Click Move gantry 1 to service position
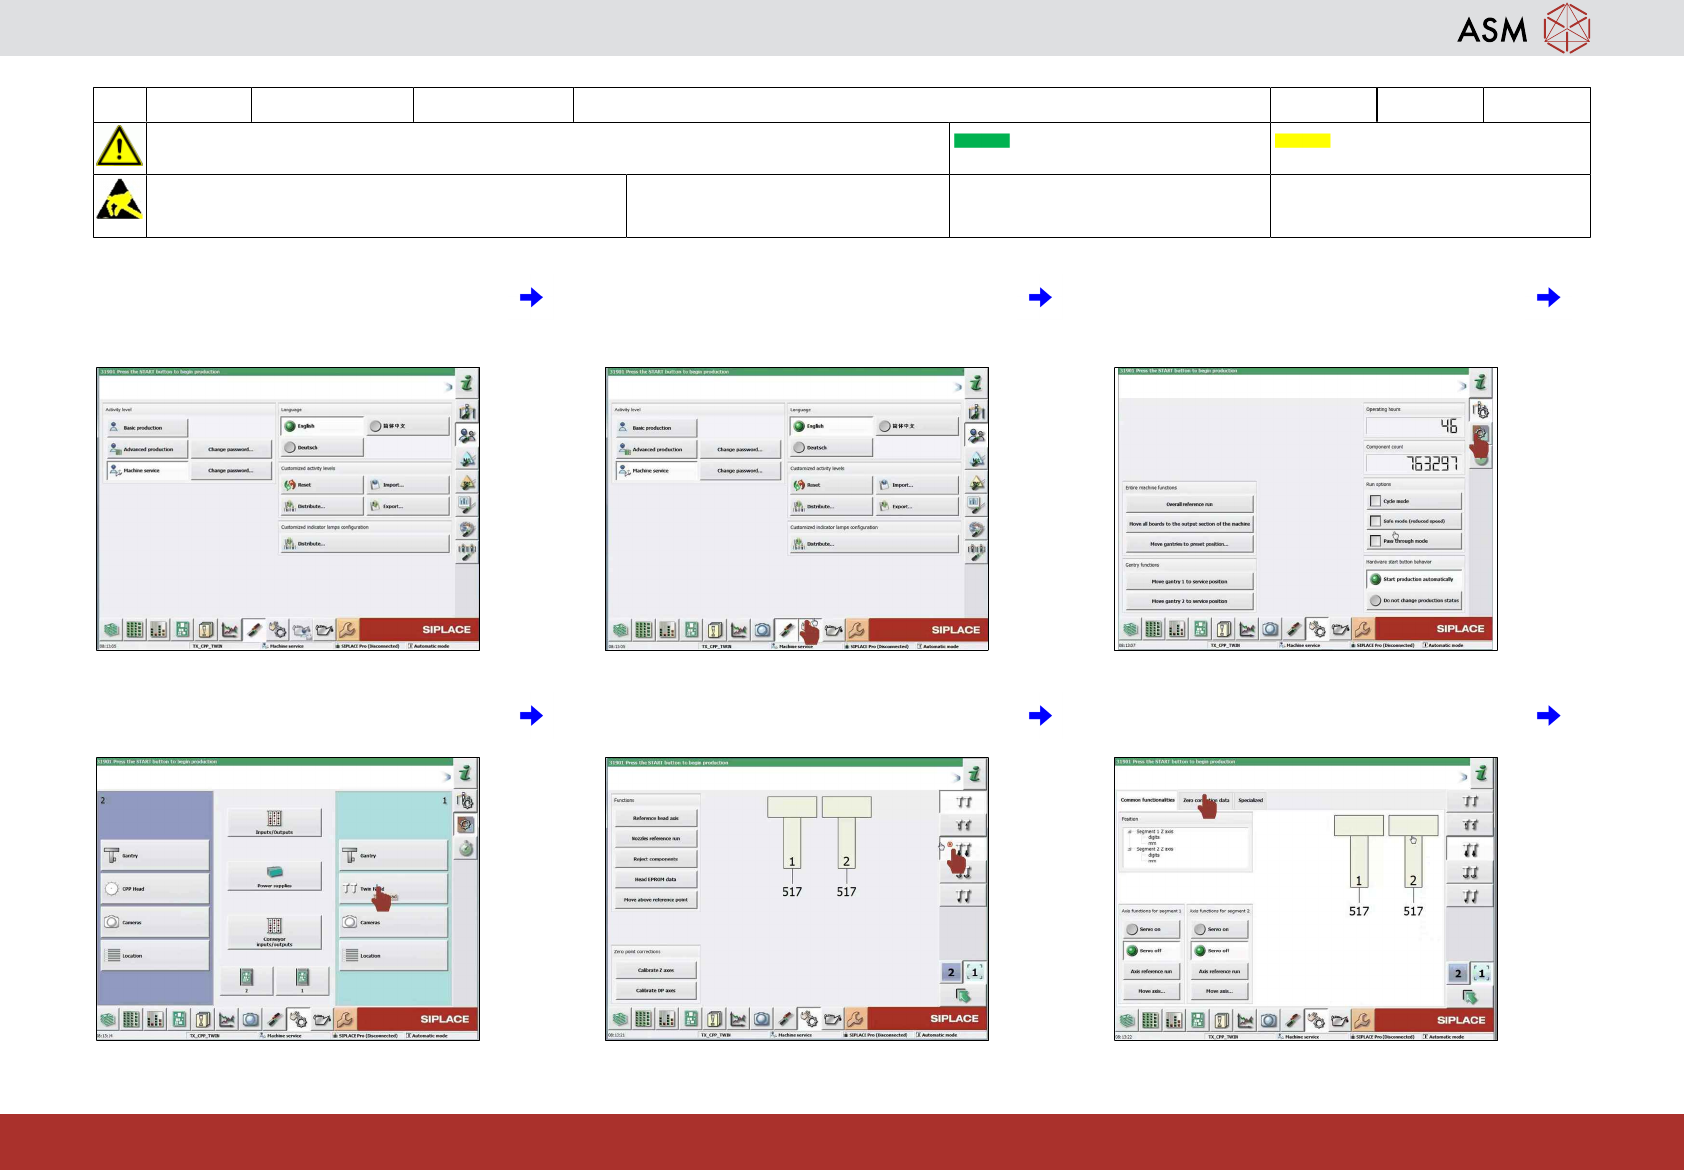 [x=1189, y=581]
